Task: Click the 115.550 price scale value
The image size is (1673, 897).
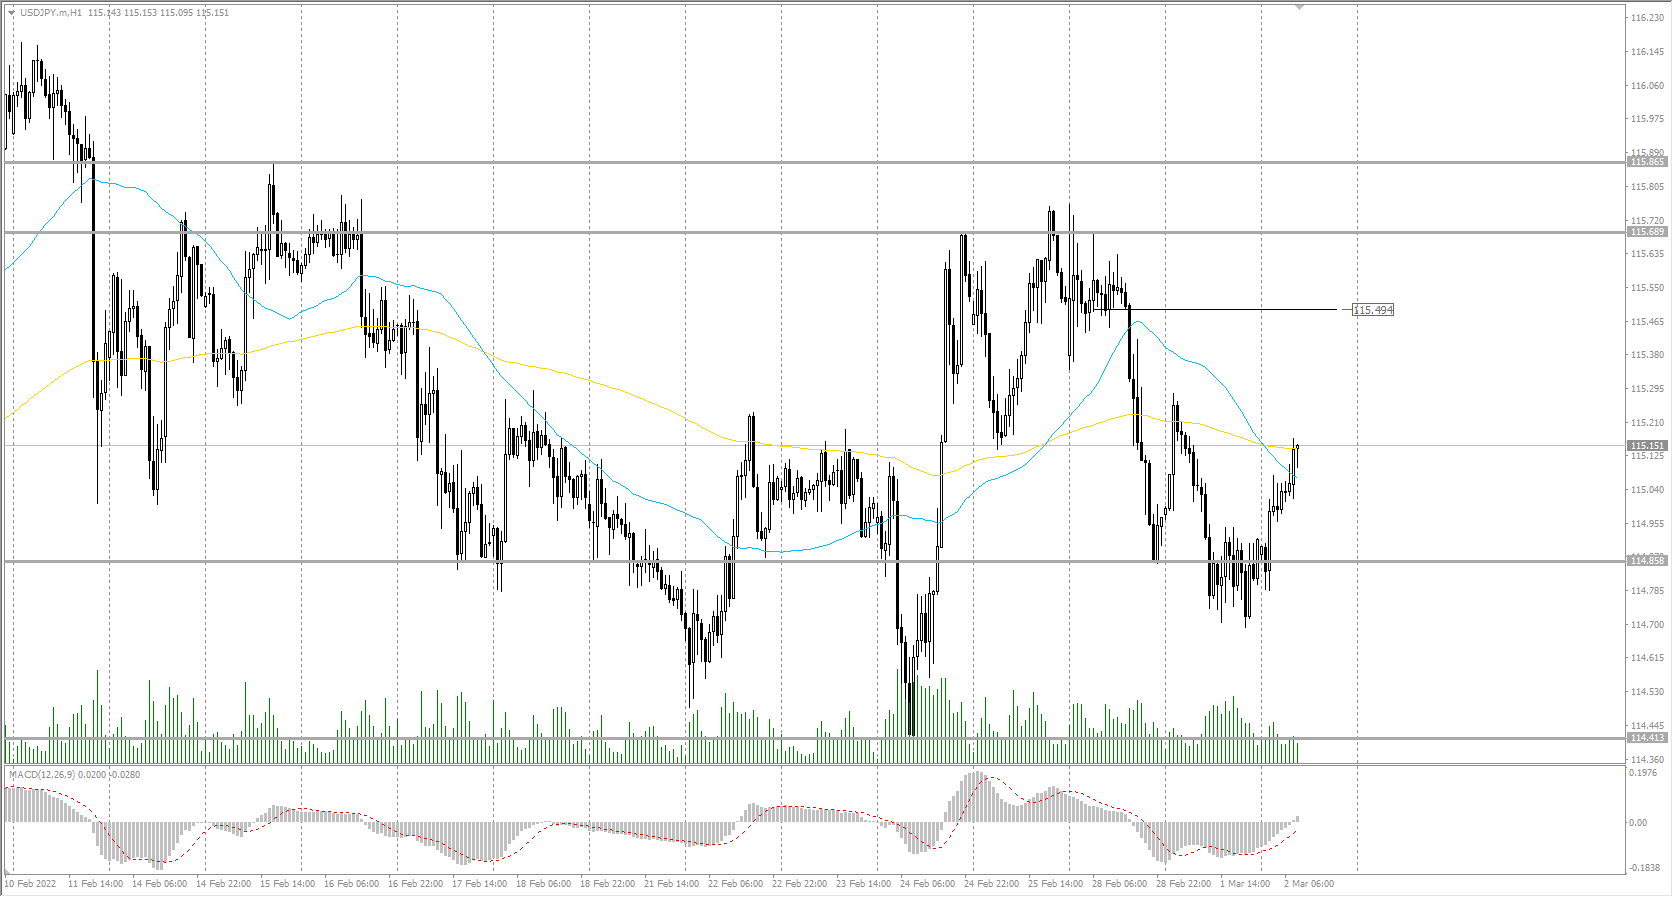Action: coord(1648,288)
